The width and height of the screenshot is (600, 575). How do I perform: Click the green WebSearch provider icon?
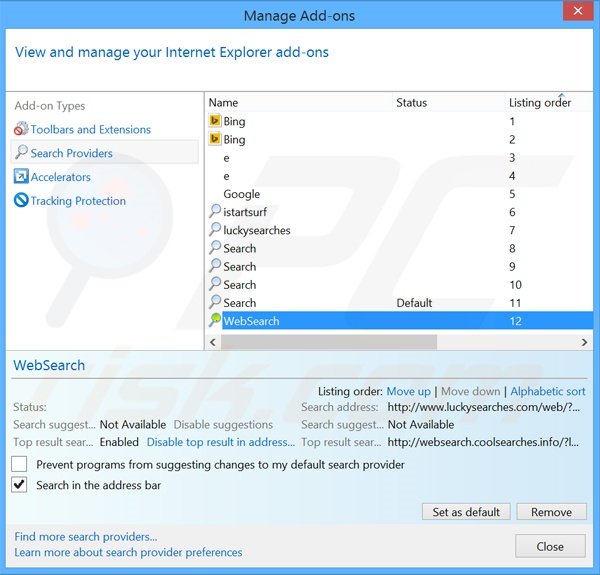(x=215, y=320)
